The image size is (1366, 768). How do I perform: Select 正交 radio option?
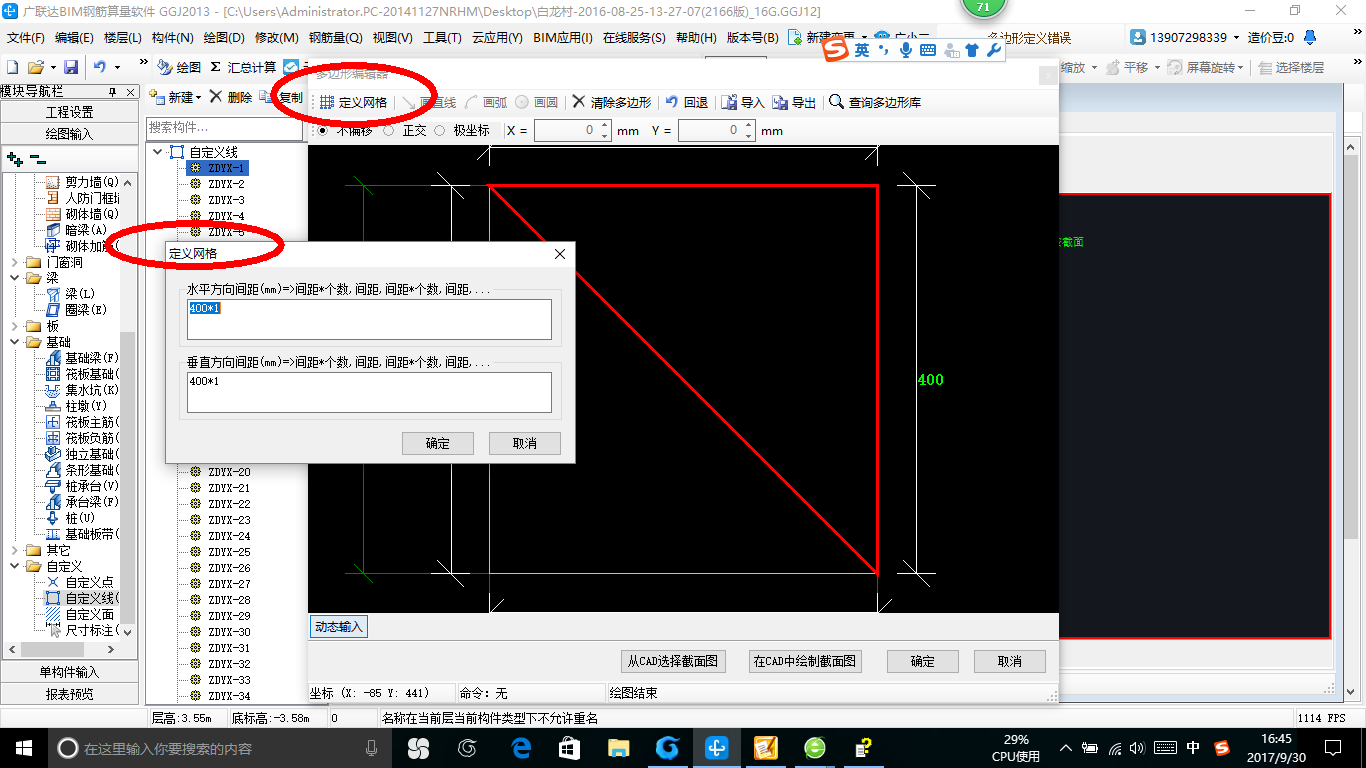click(388, 130)
